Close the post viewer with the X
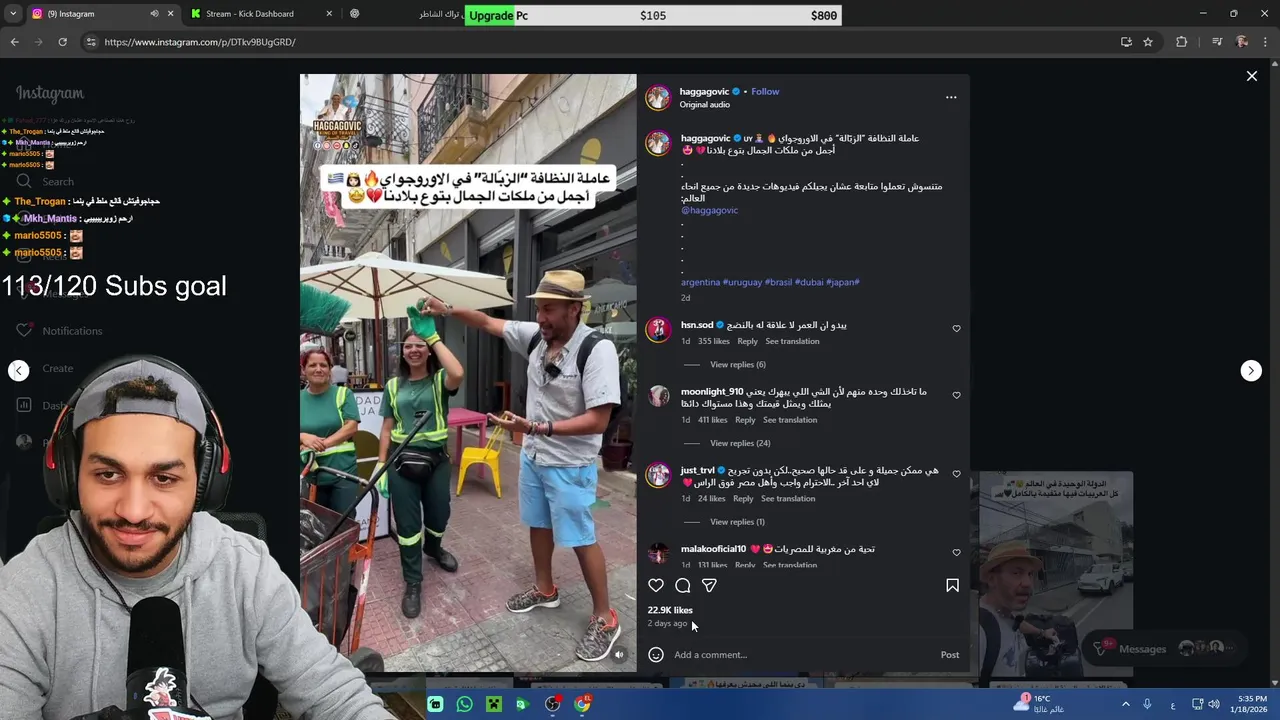 (1251, 76)
